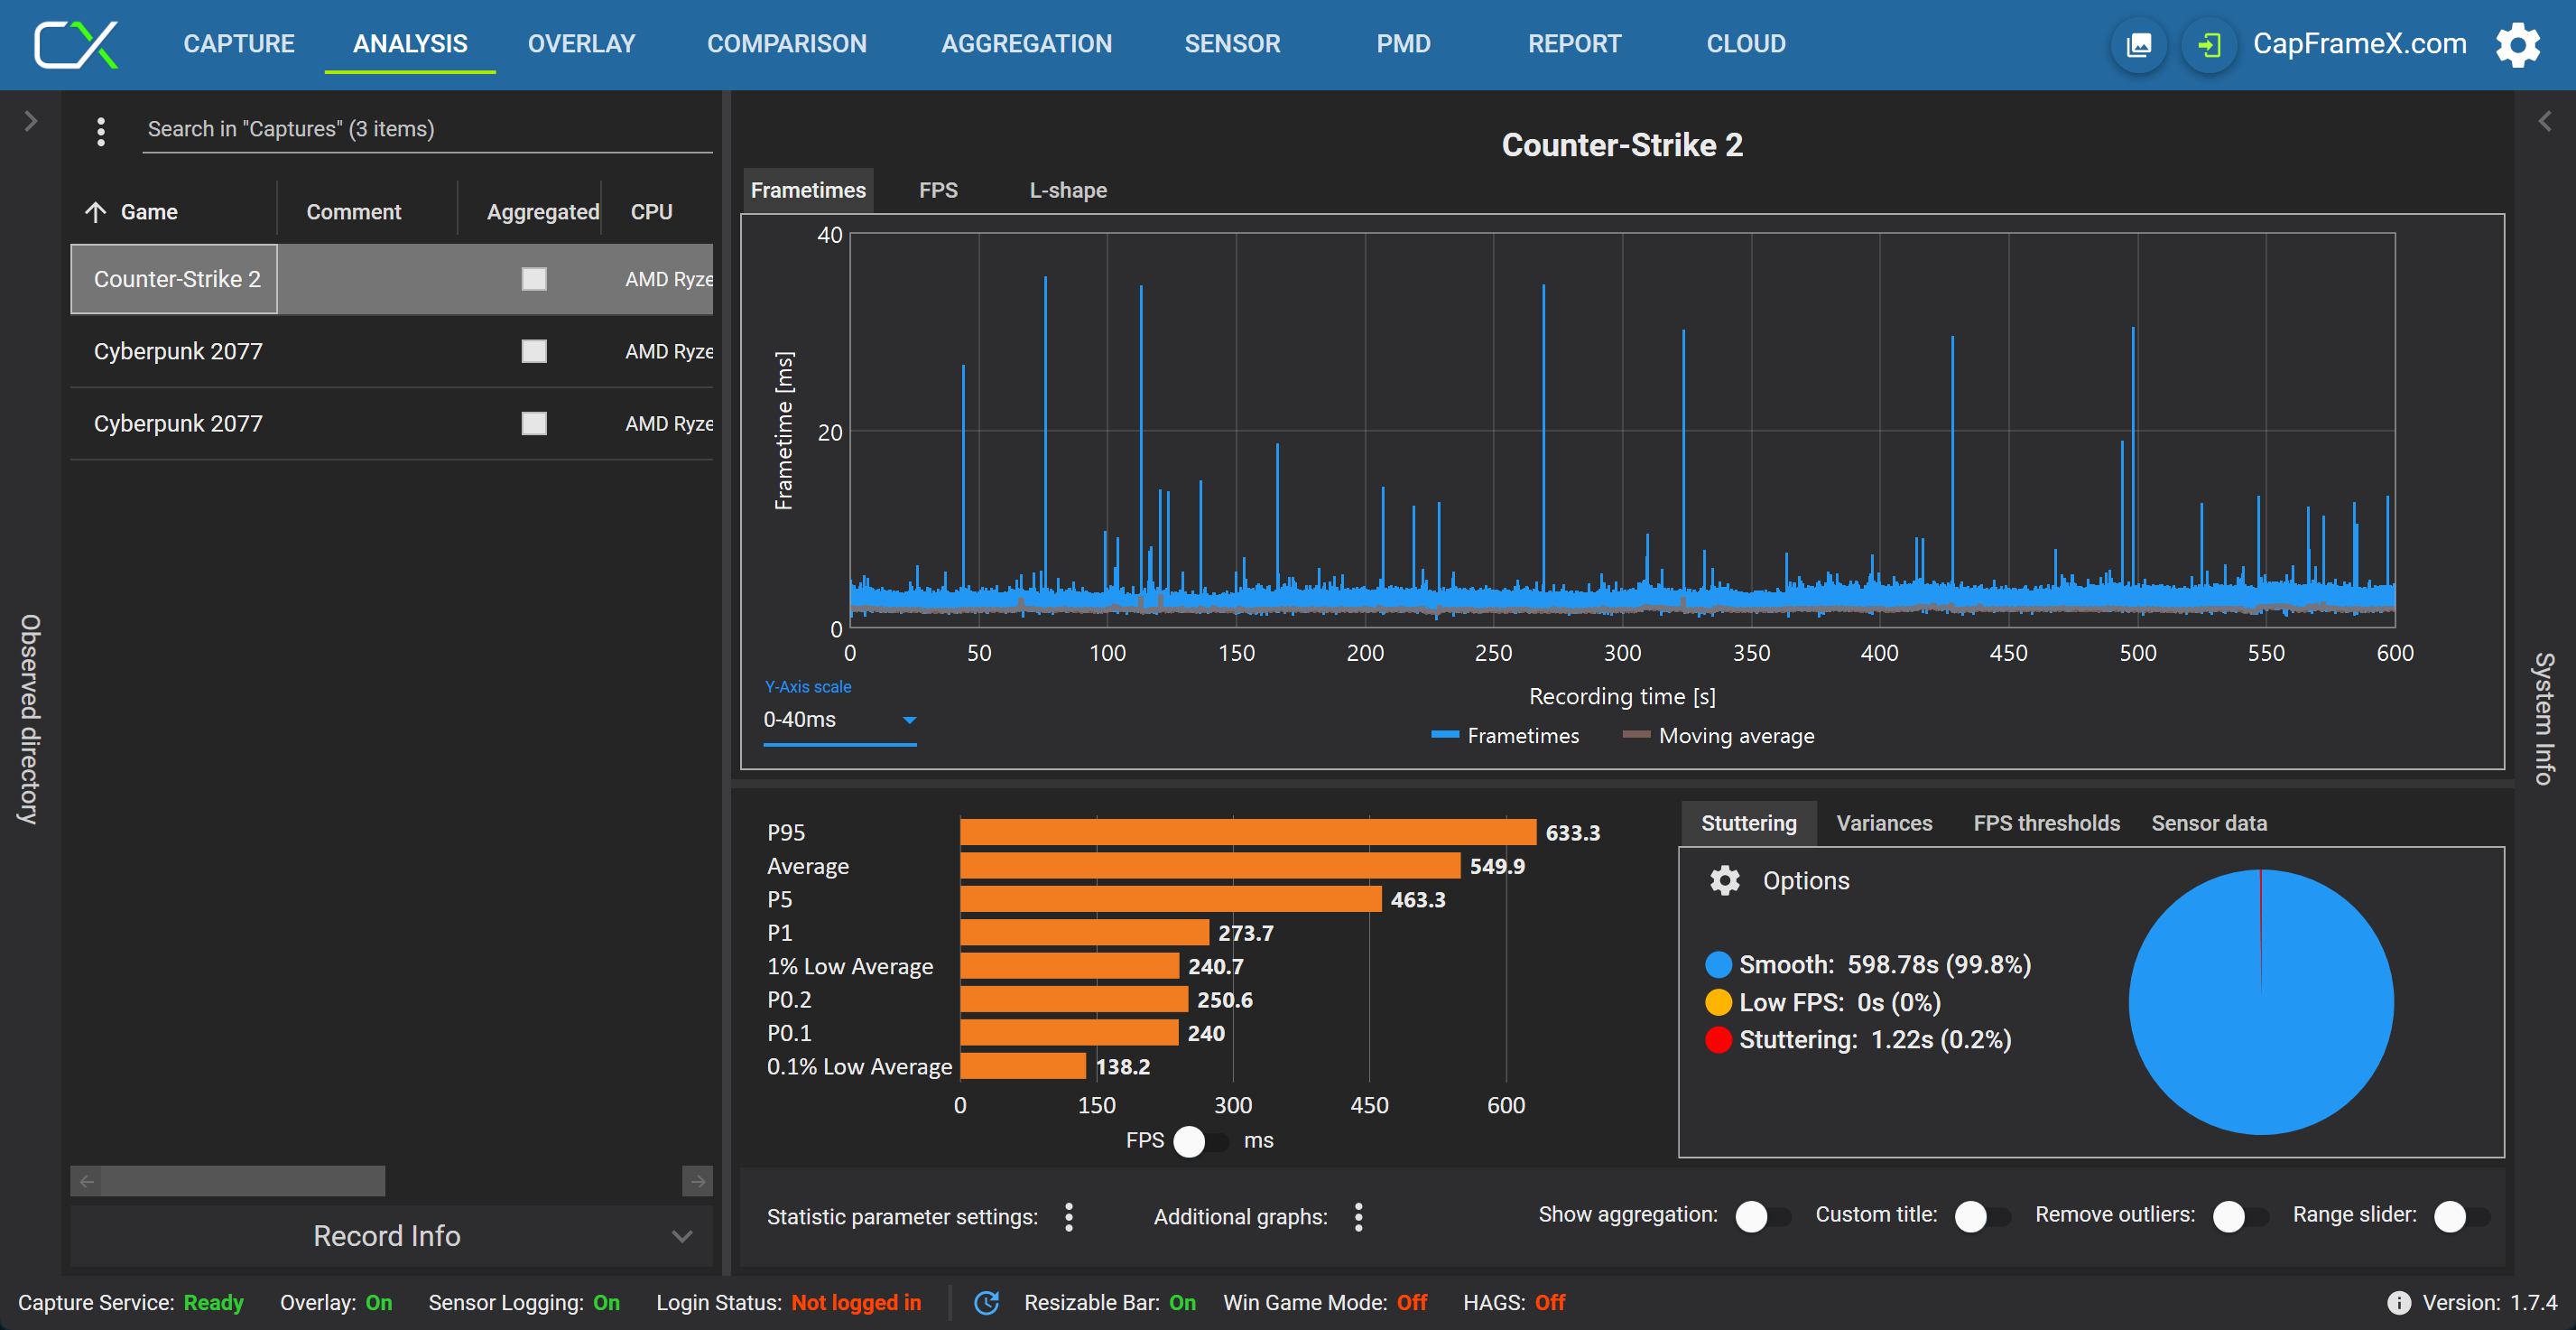The image size is (2576, 1330).
Task: Switch to OVERLAY tab
Action: pyautogui.click(x=581, y=44)
